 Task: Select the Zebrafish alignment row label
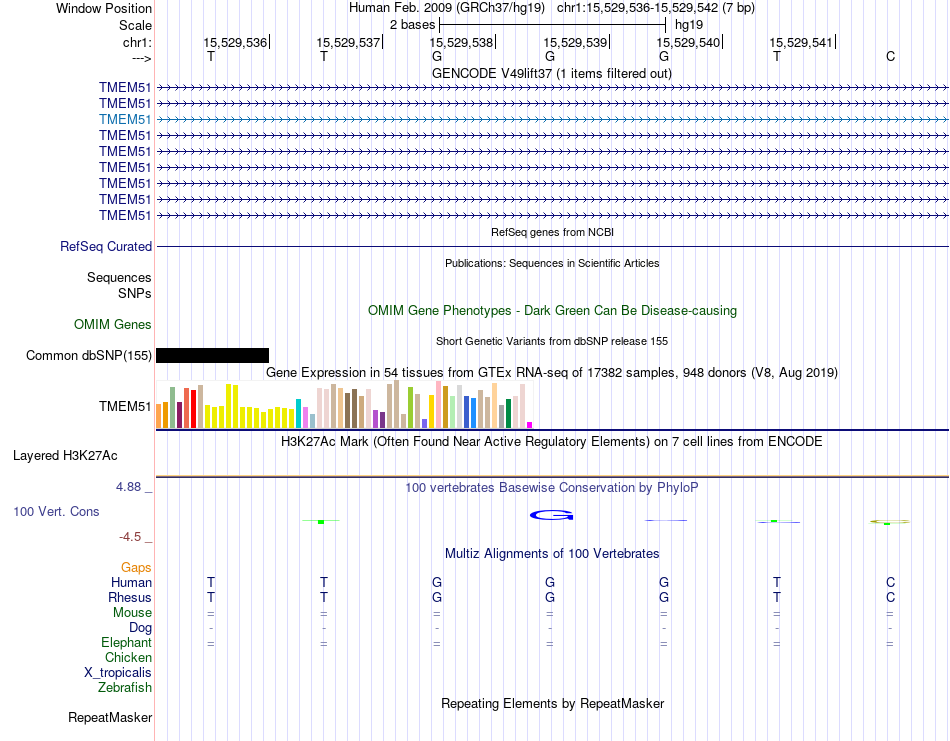coord(125,688)
